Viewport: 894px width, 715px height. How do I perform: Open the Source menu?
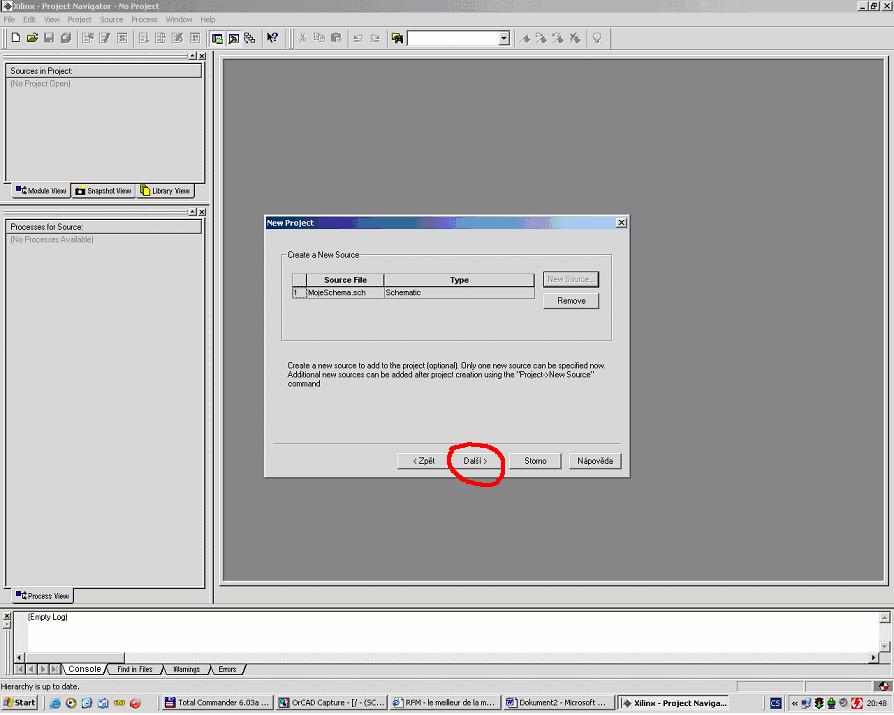(111, 19)
